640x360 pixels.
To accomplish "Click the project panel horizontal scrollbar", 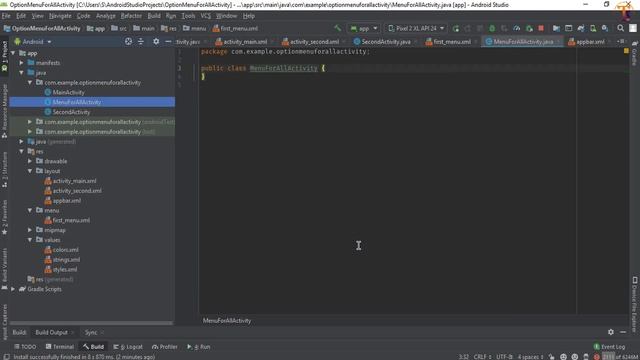I will 91,323.
